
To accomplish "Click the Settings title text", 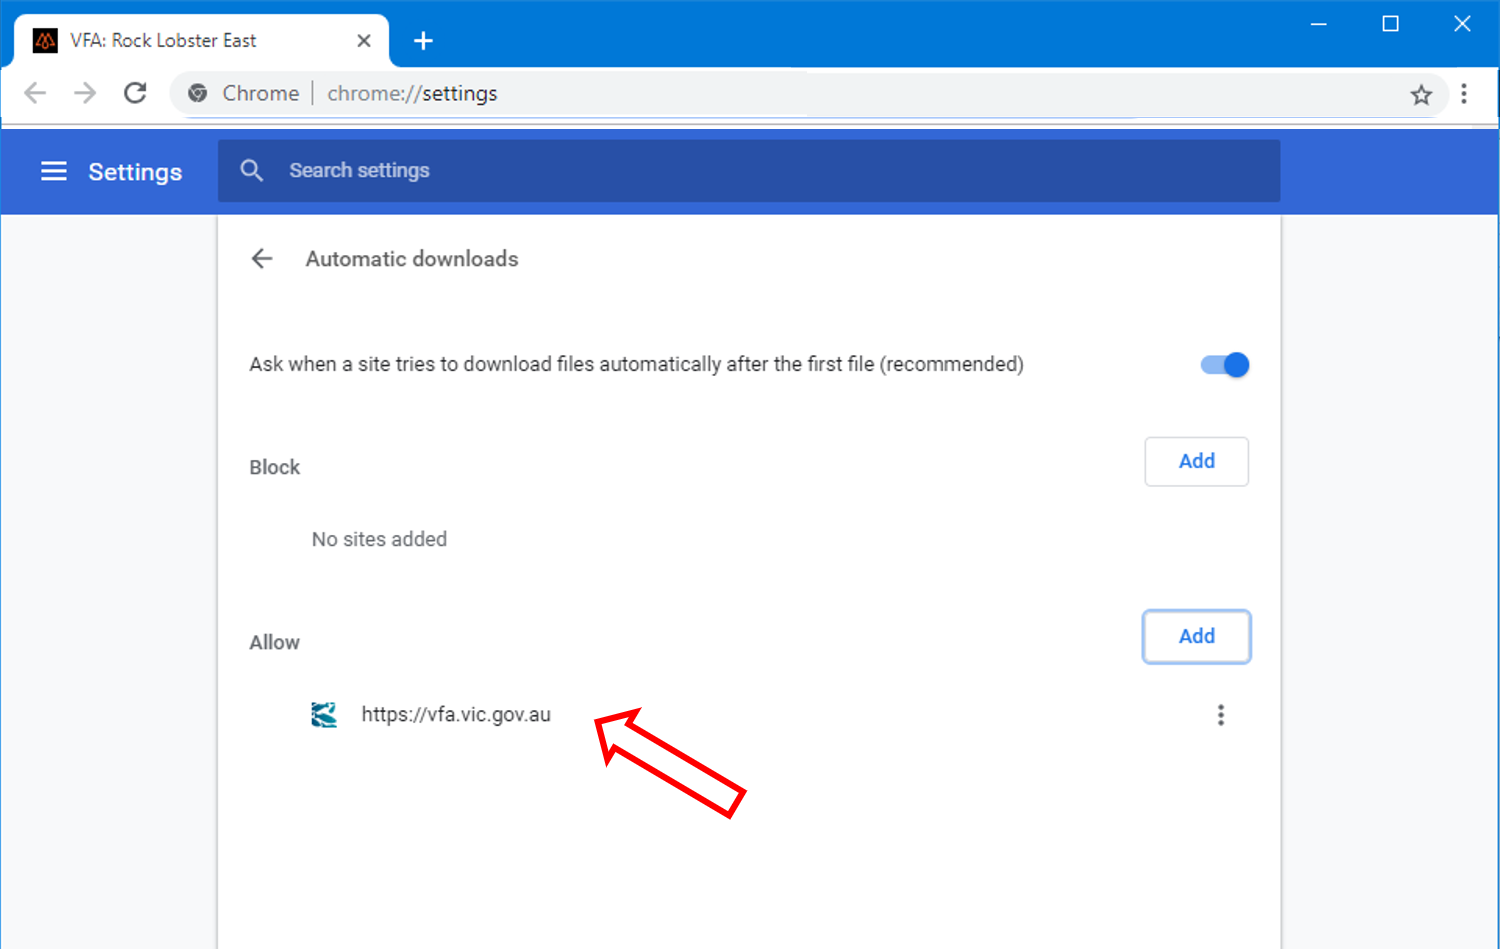I will [x=135, y=172].
